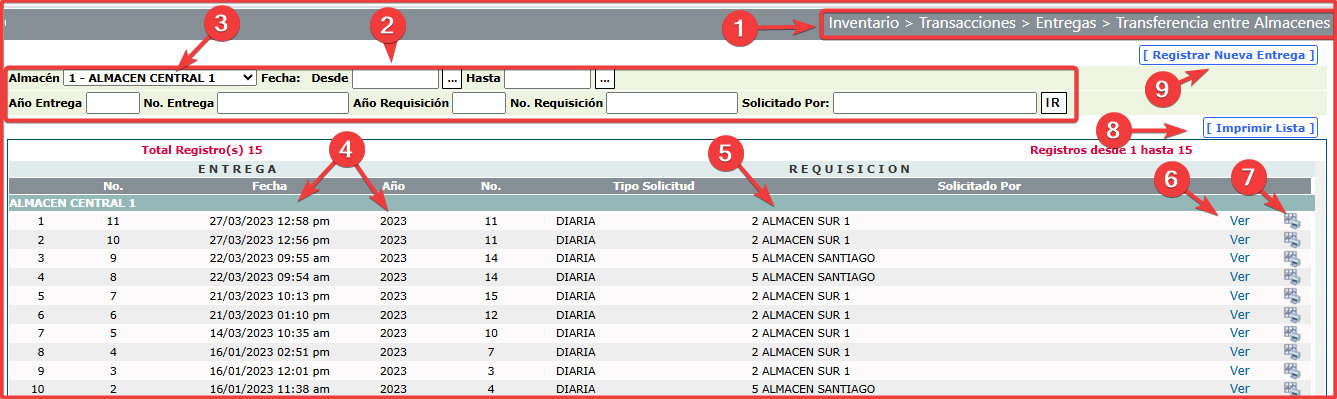Focus the Desde date field

coord(396,78)
